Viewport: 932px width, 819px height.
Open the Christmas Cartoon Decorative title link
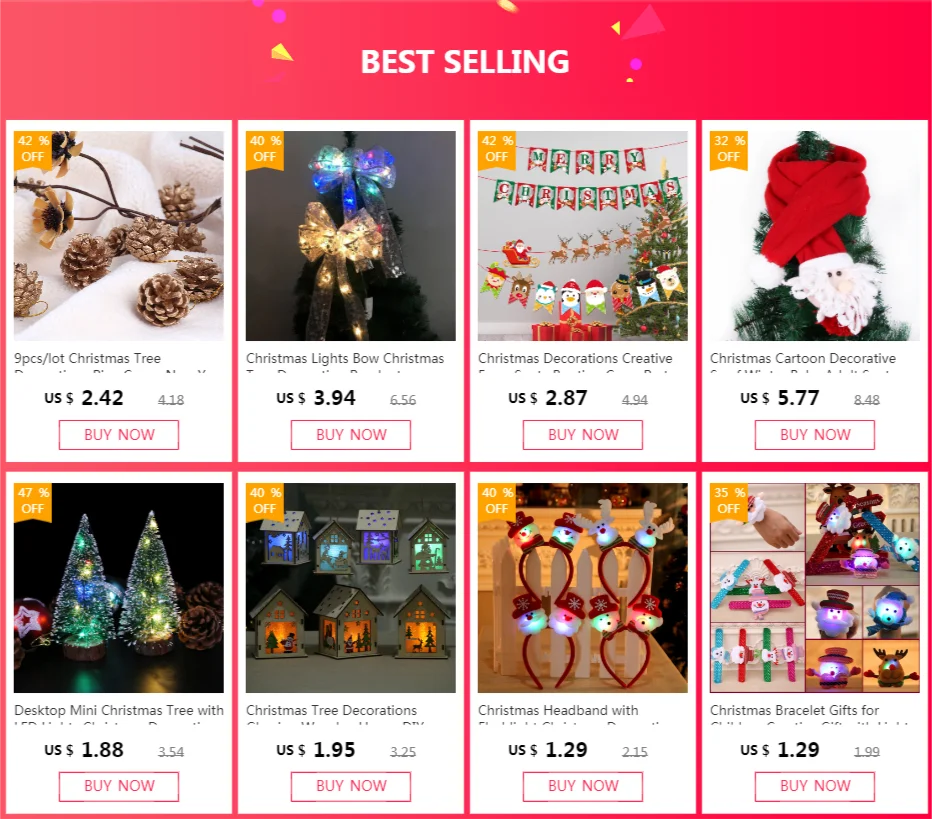tap(802, 359)
